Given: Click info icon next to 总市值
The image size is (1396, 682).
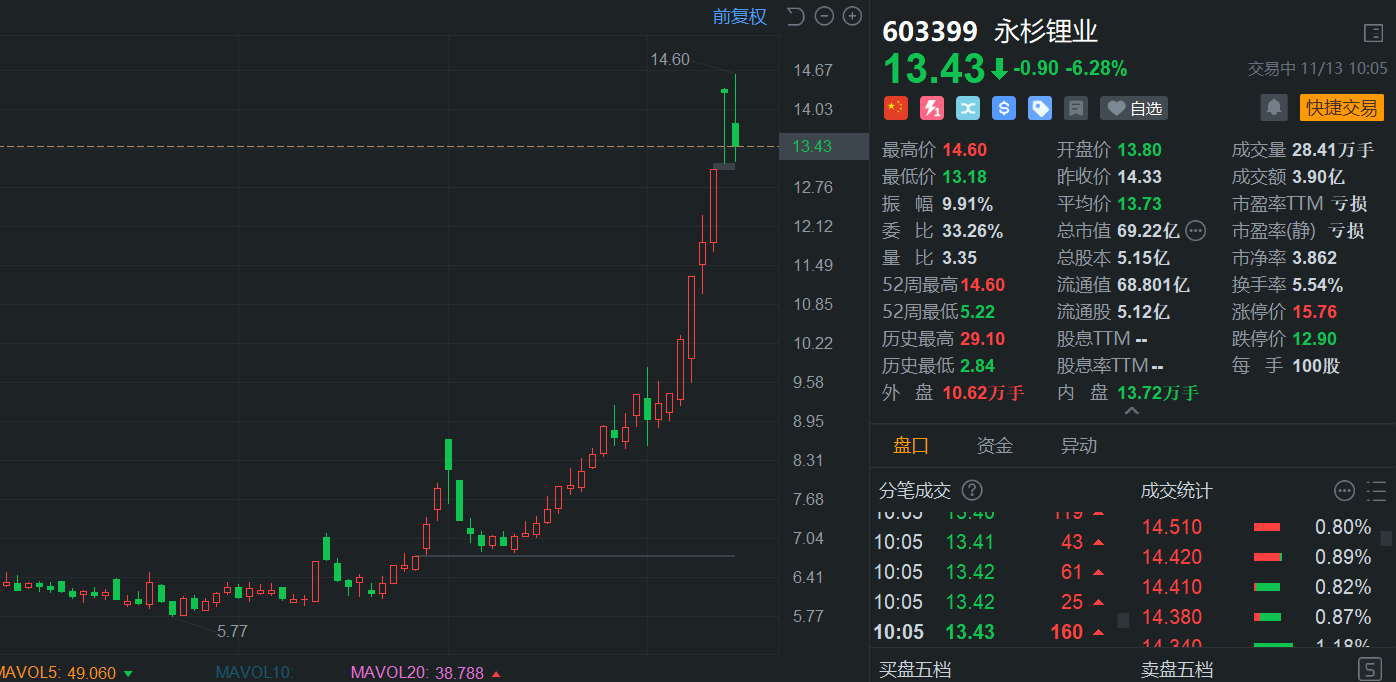Looking at the screenshot, I should point(1195,231).
